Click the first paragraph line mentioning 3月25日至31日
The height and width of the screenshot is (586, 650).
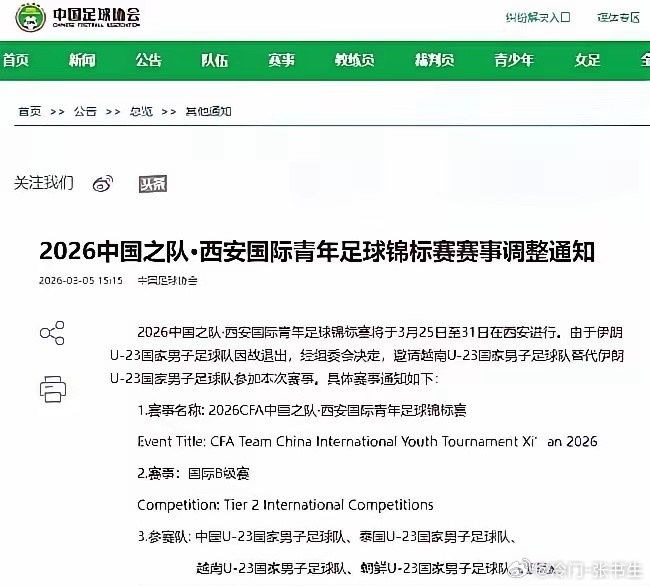(380, 332)
